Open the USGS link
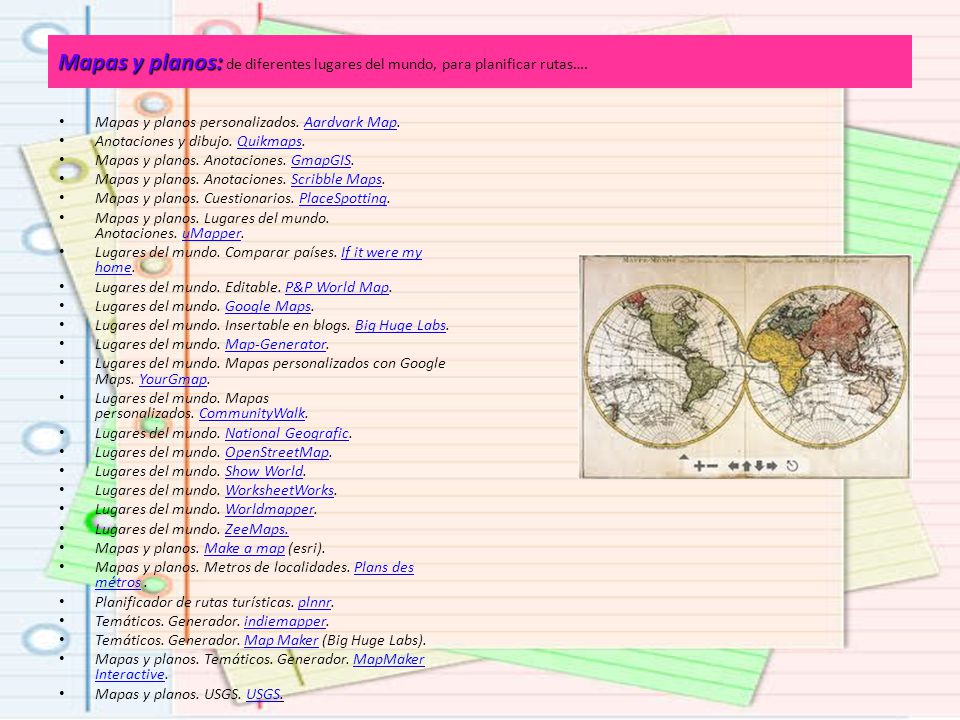 tap(264, 694)
